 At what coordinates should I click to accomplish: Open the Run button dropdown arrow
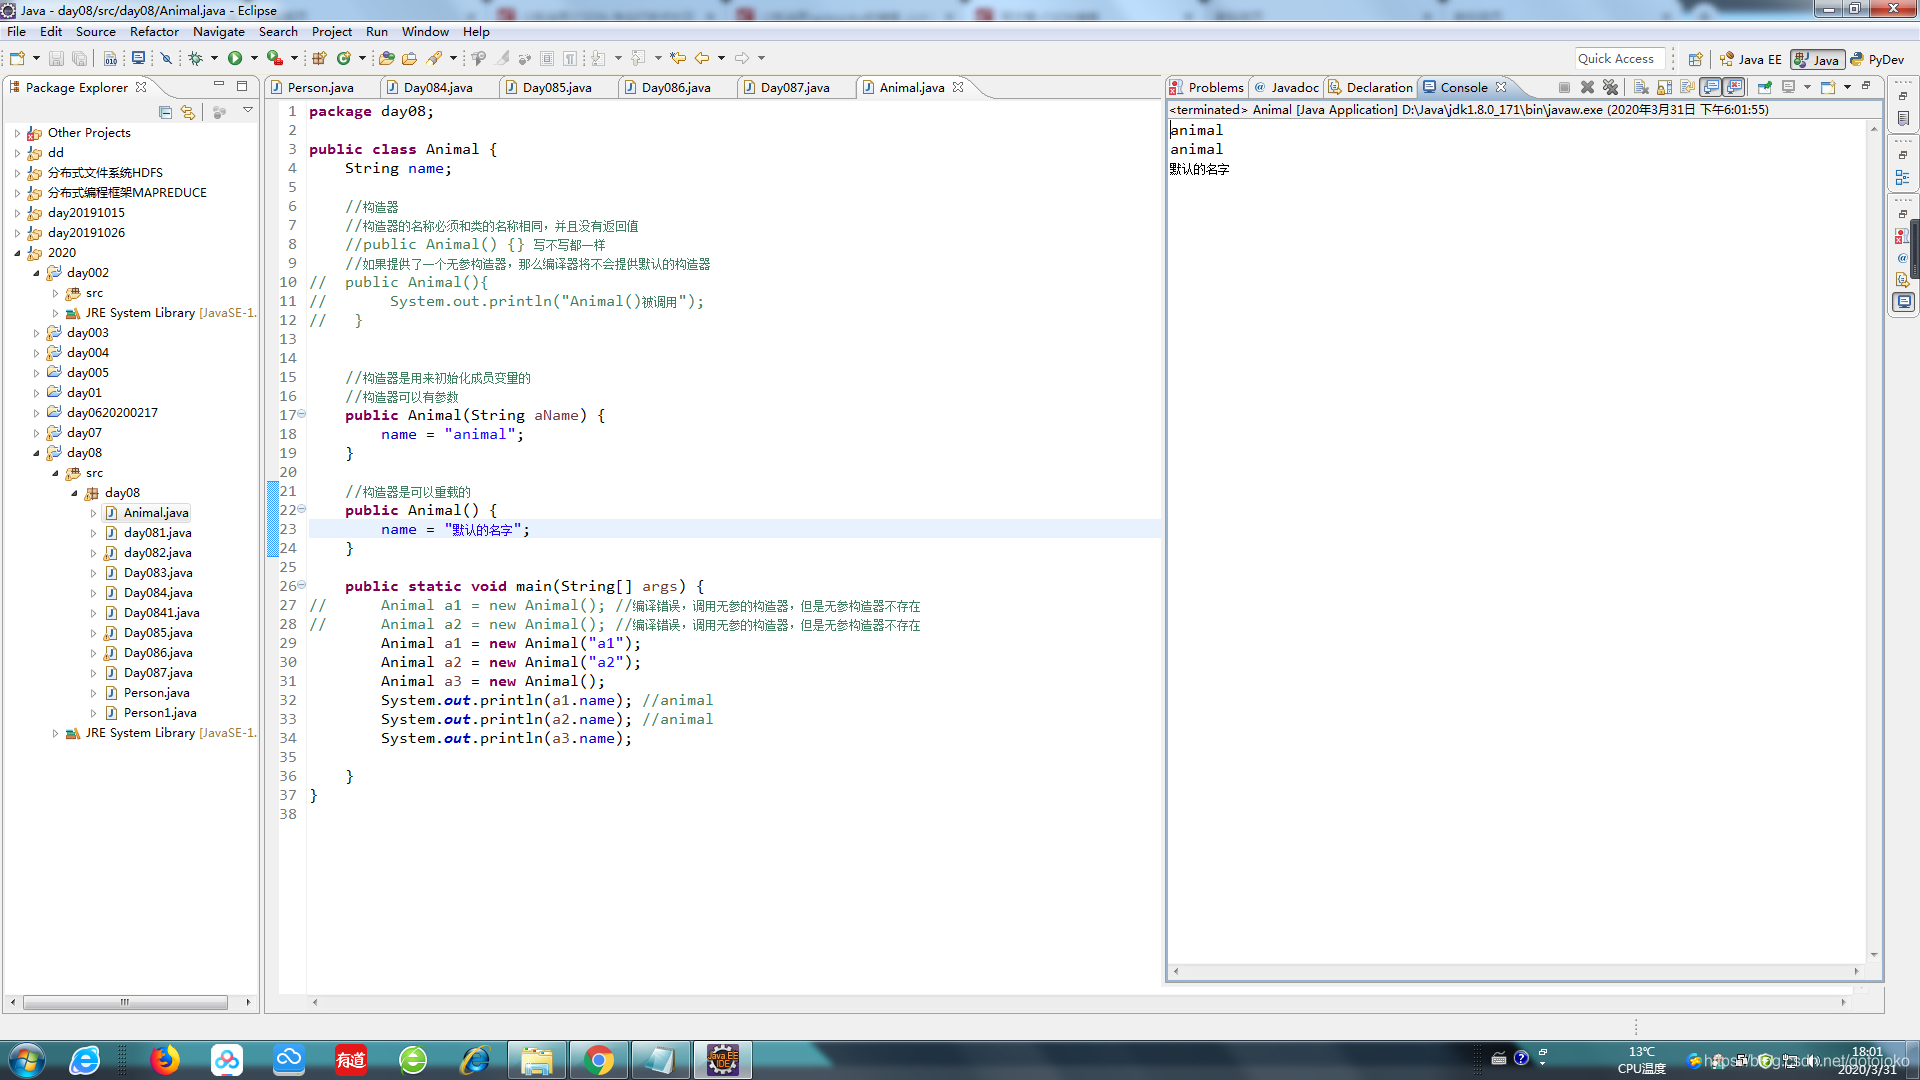pos(254,59)
